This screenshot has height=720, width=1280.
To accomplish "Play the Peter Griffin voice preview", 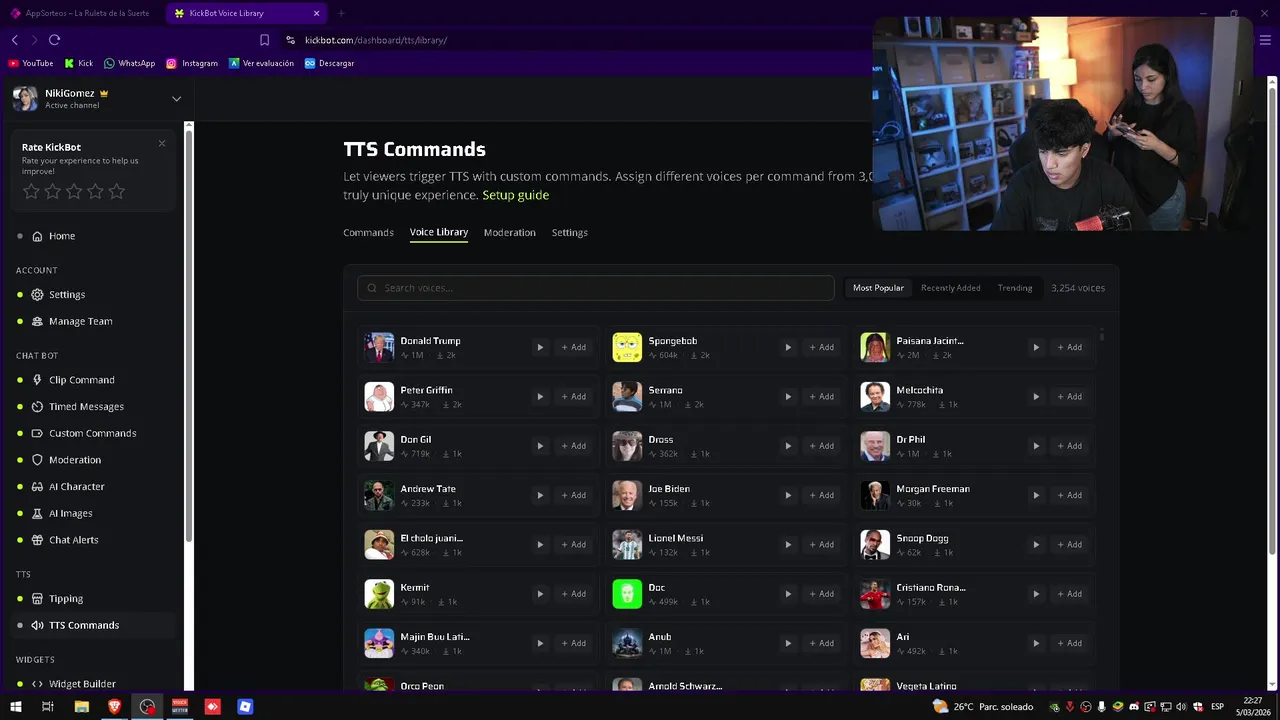I will coord(540,397).
